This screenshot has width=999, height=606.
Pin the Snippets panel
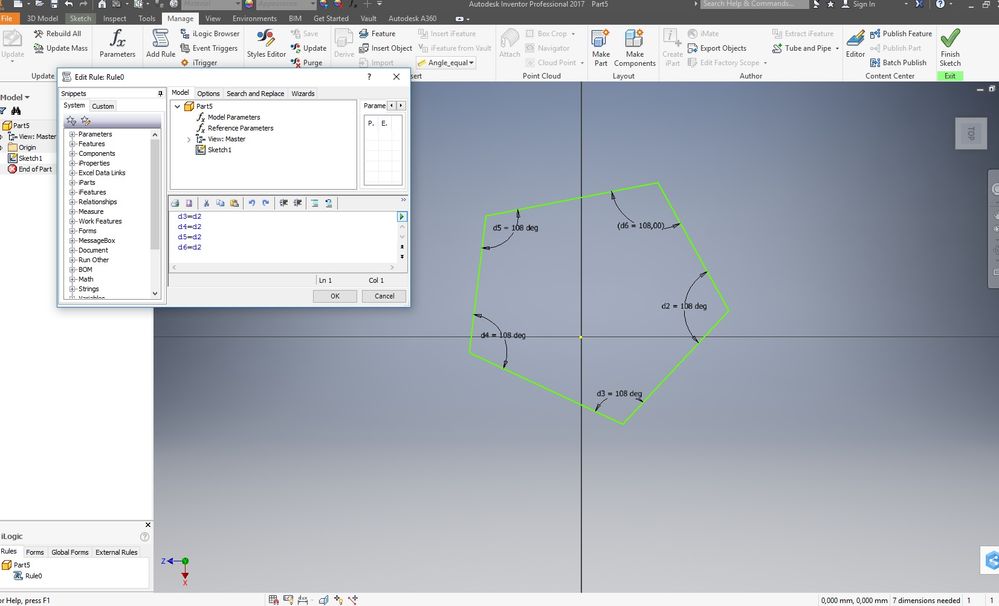(x=160, y=94)
